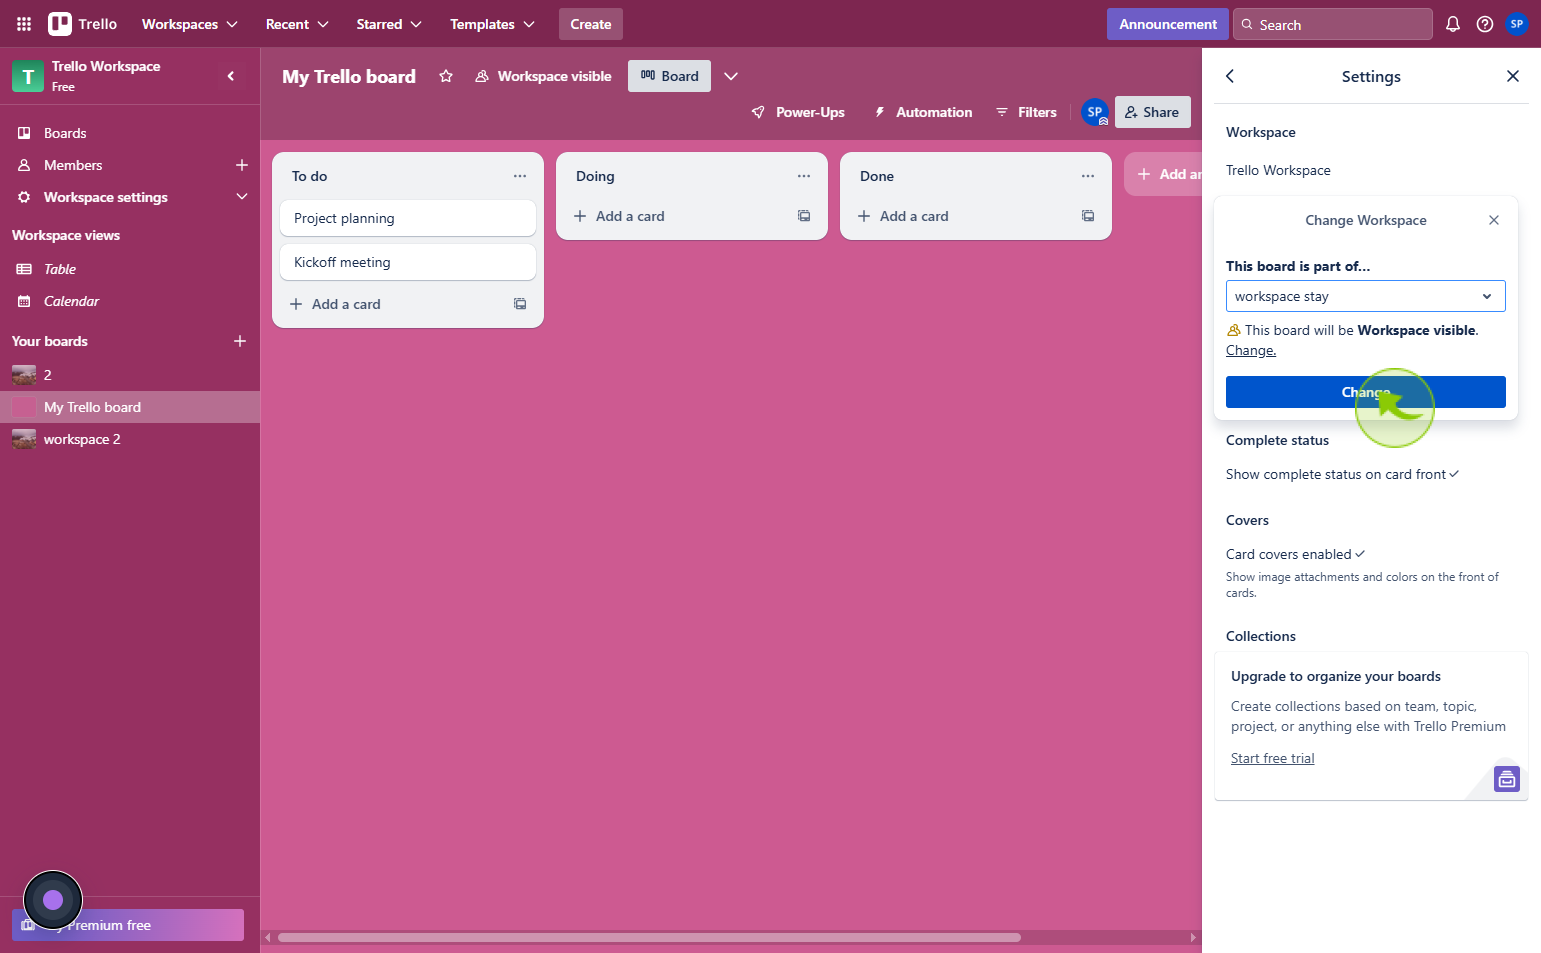The width and height of the screenshot is (1541, 953).
Task: Open the Doing list actions menu
Action: [804, 176]
